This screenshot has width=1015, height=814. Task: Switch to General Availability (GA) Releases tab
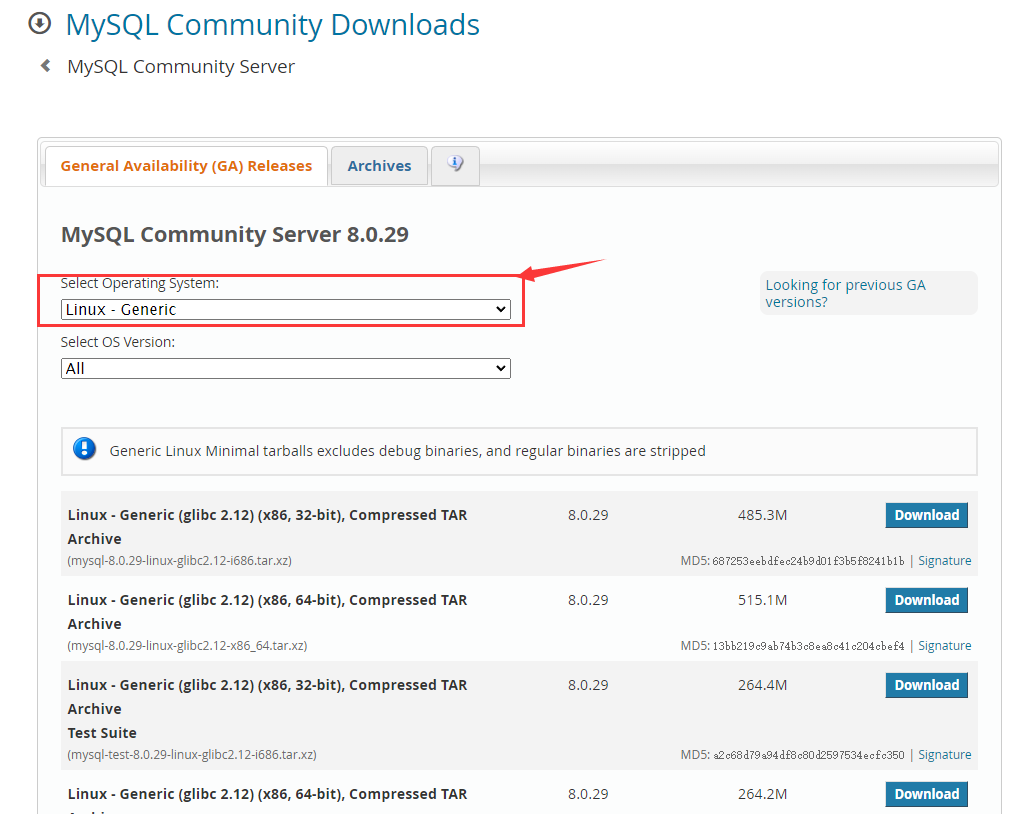click(x=186, y=166)
